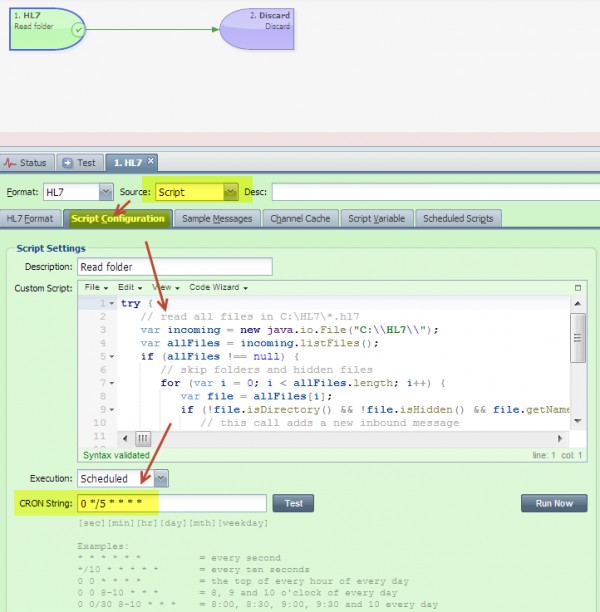Click the editor scroll down arrow

[x=578, y=421]
